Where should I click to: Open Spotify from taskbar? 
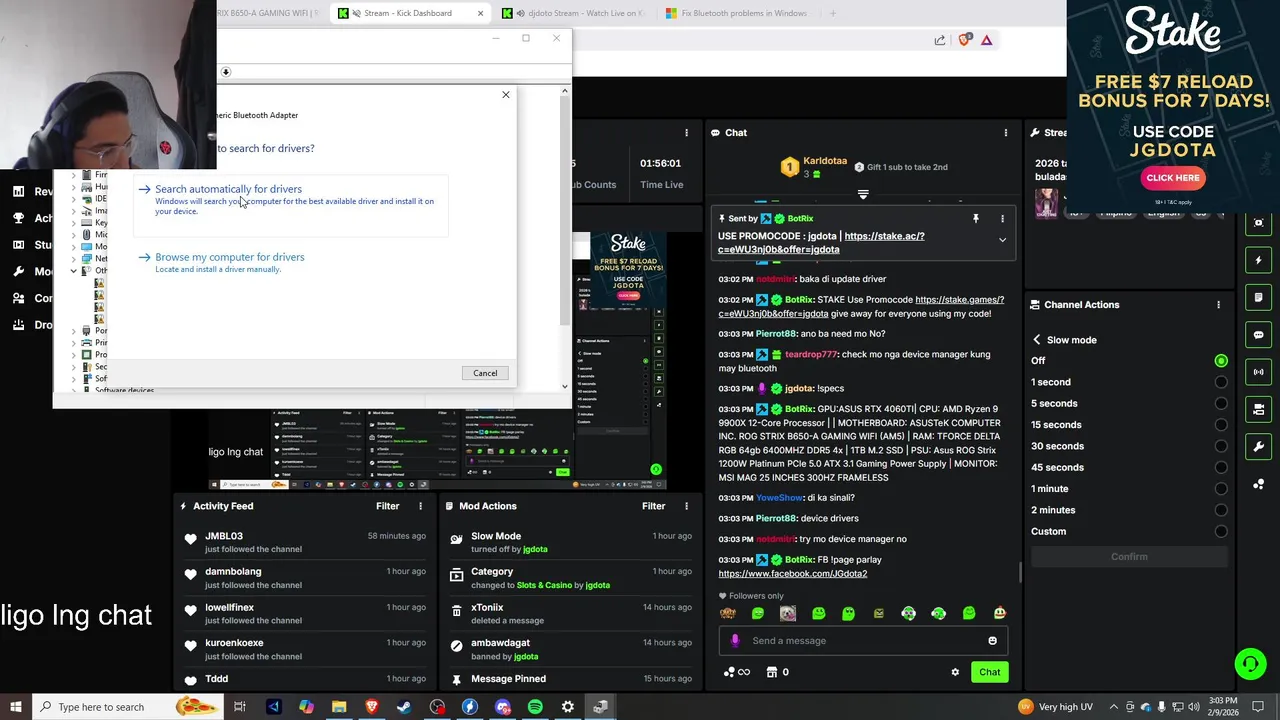pyautogui.click(x=535, y=707)
